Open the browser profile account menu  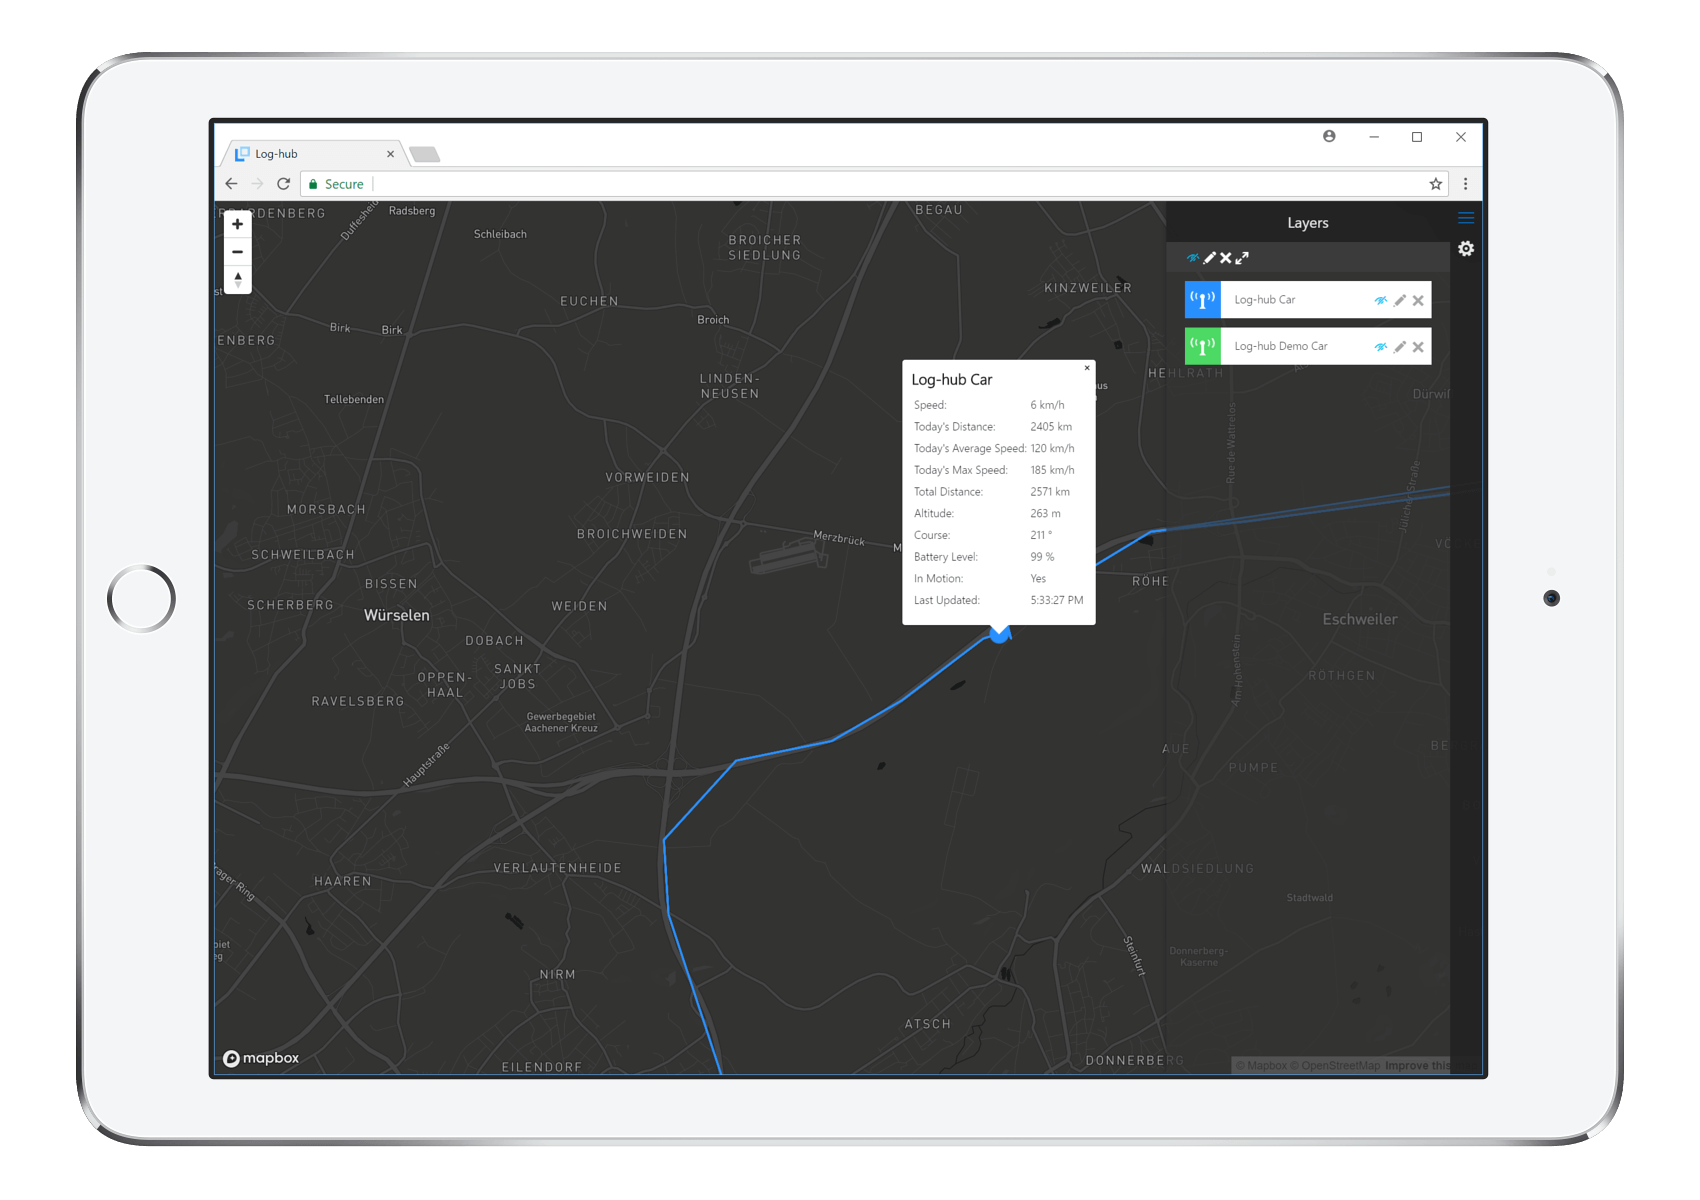pos(1328,136)
